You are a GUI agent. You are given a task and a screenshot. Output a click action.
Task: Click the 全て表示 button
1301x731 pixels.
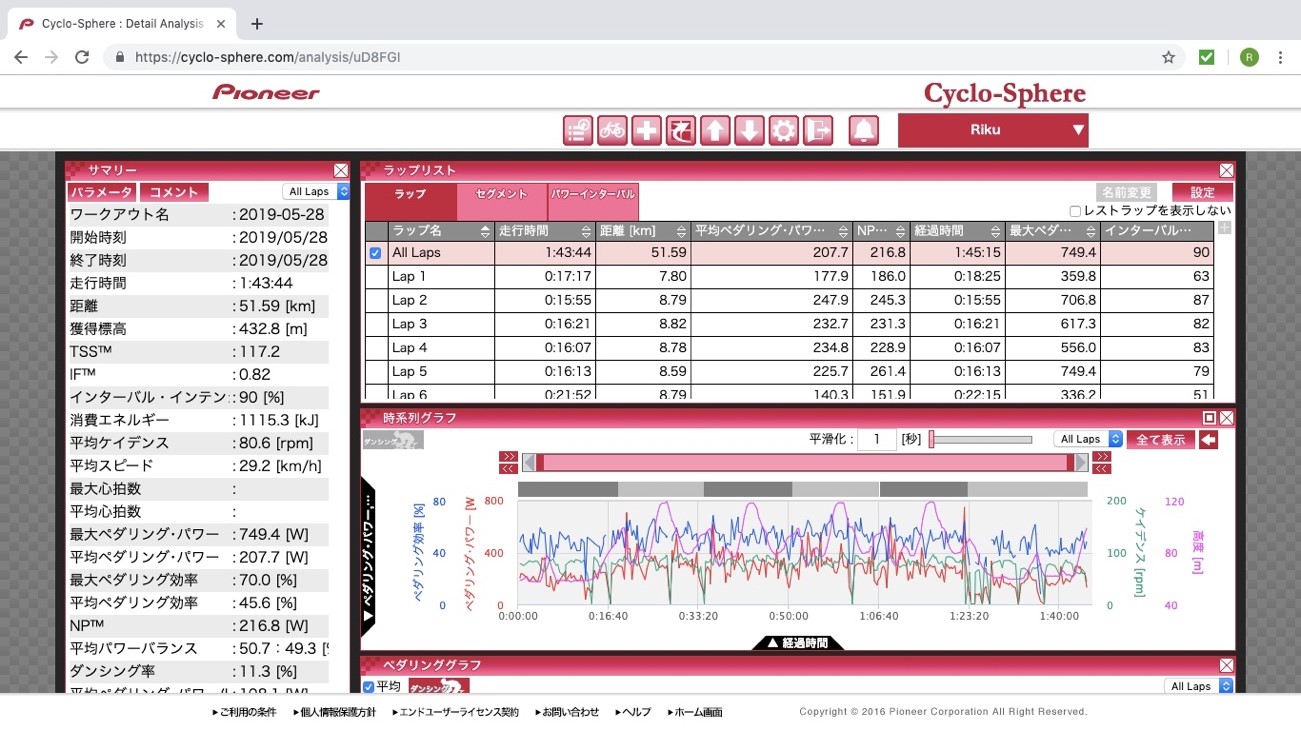coord(1160,439)
